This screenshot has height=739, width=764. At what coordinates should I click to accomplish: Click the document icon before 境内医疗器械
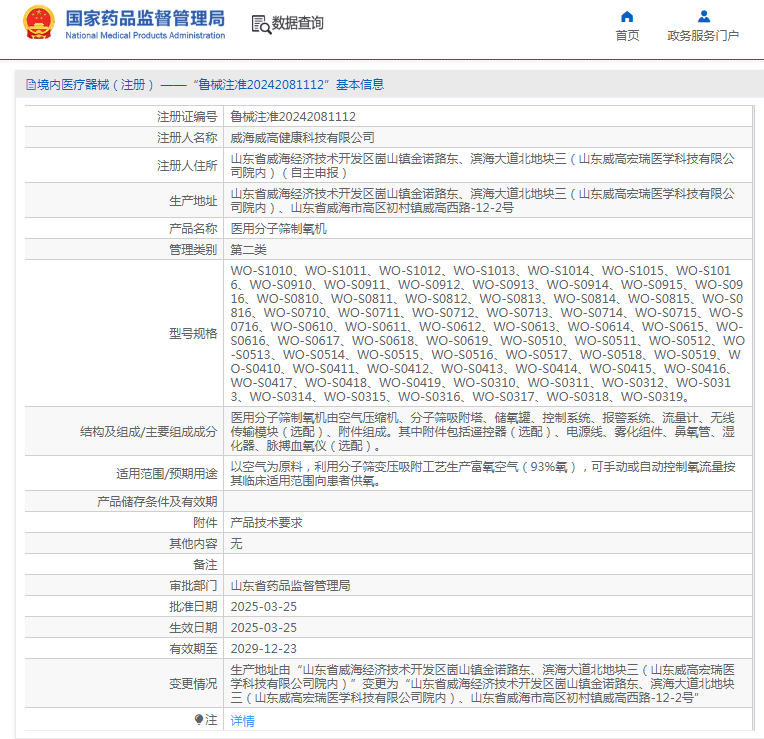[31, 85]
